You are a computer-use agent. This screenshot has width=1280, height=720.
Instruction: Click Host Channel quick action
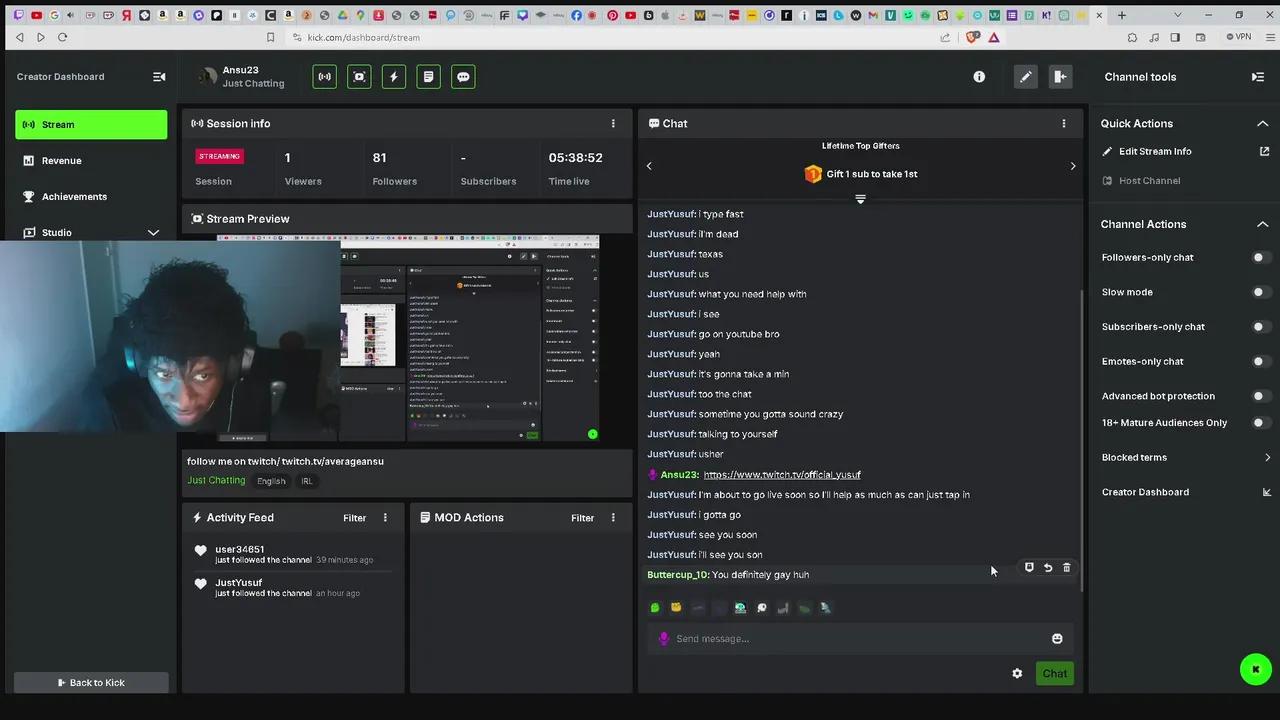pos(1149,180)
